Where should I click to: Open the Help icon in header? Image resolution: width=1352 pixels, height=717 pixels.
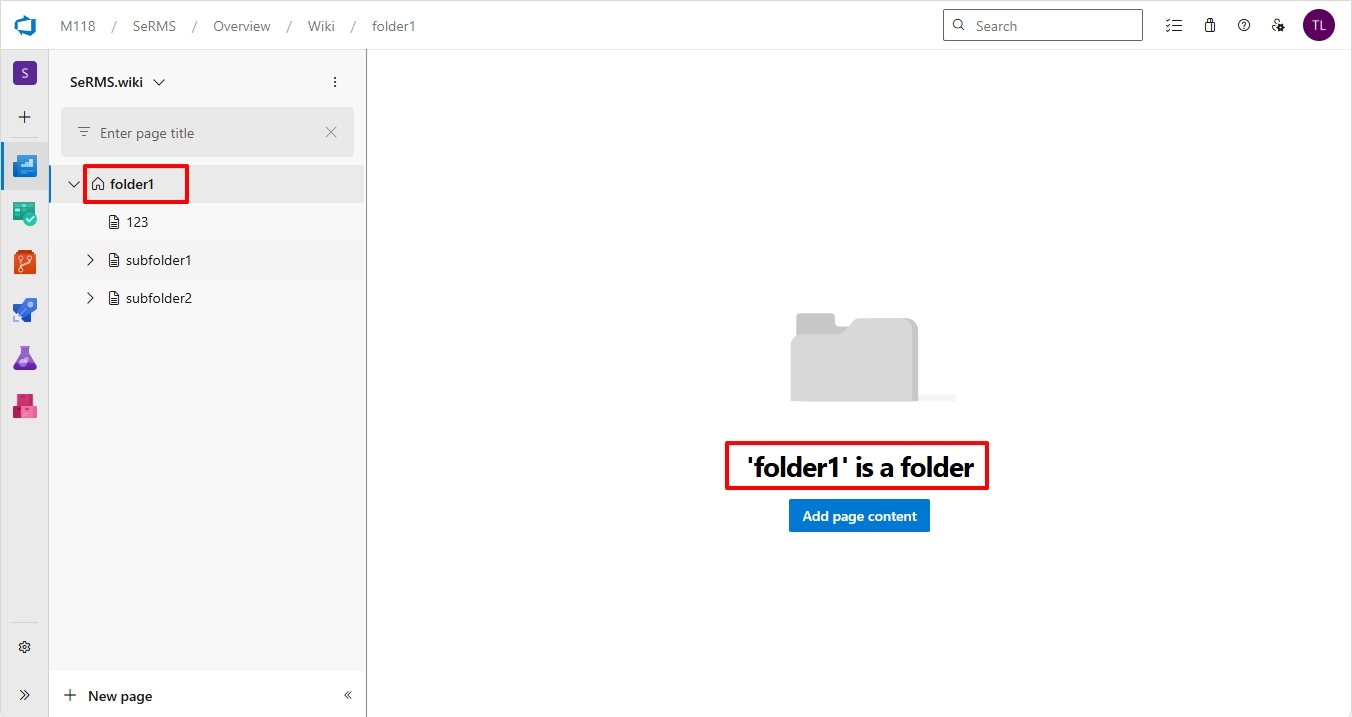[1244, 26]
